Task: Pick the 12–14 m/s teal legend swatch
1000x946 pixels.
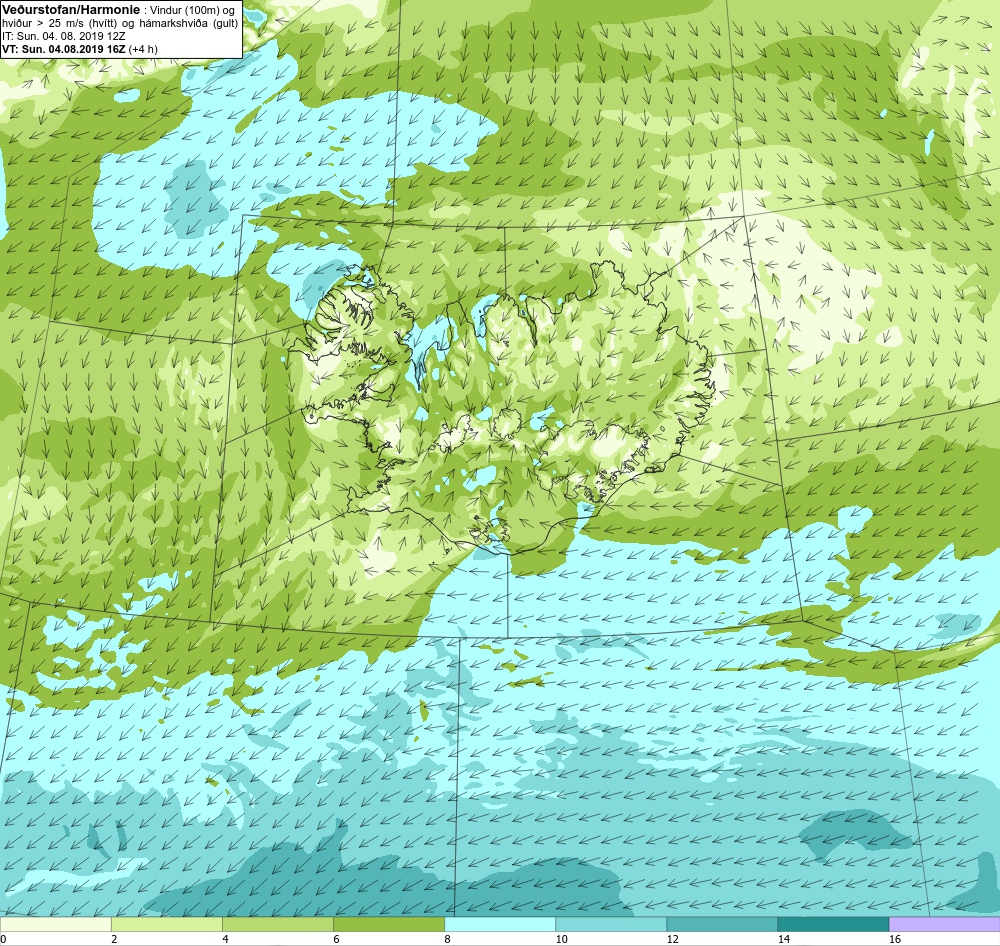Action: (722, 924)
